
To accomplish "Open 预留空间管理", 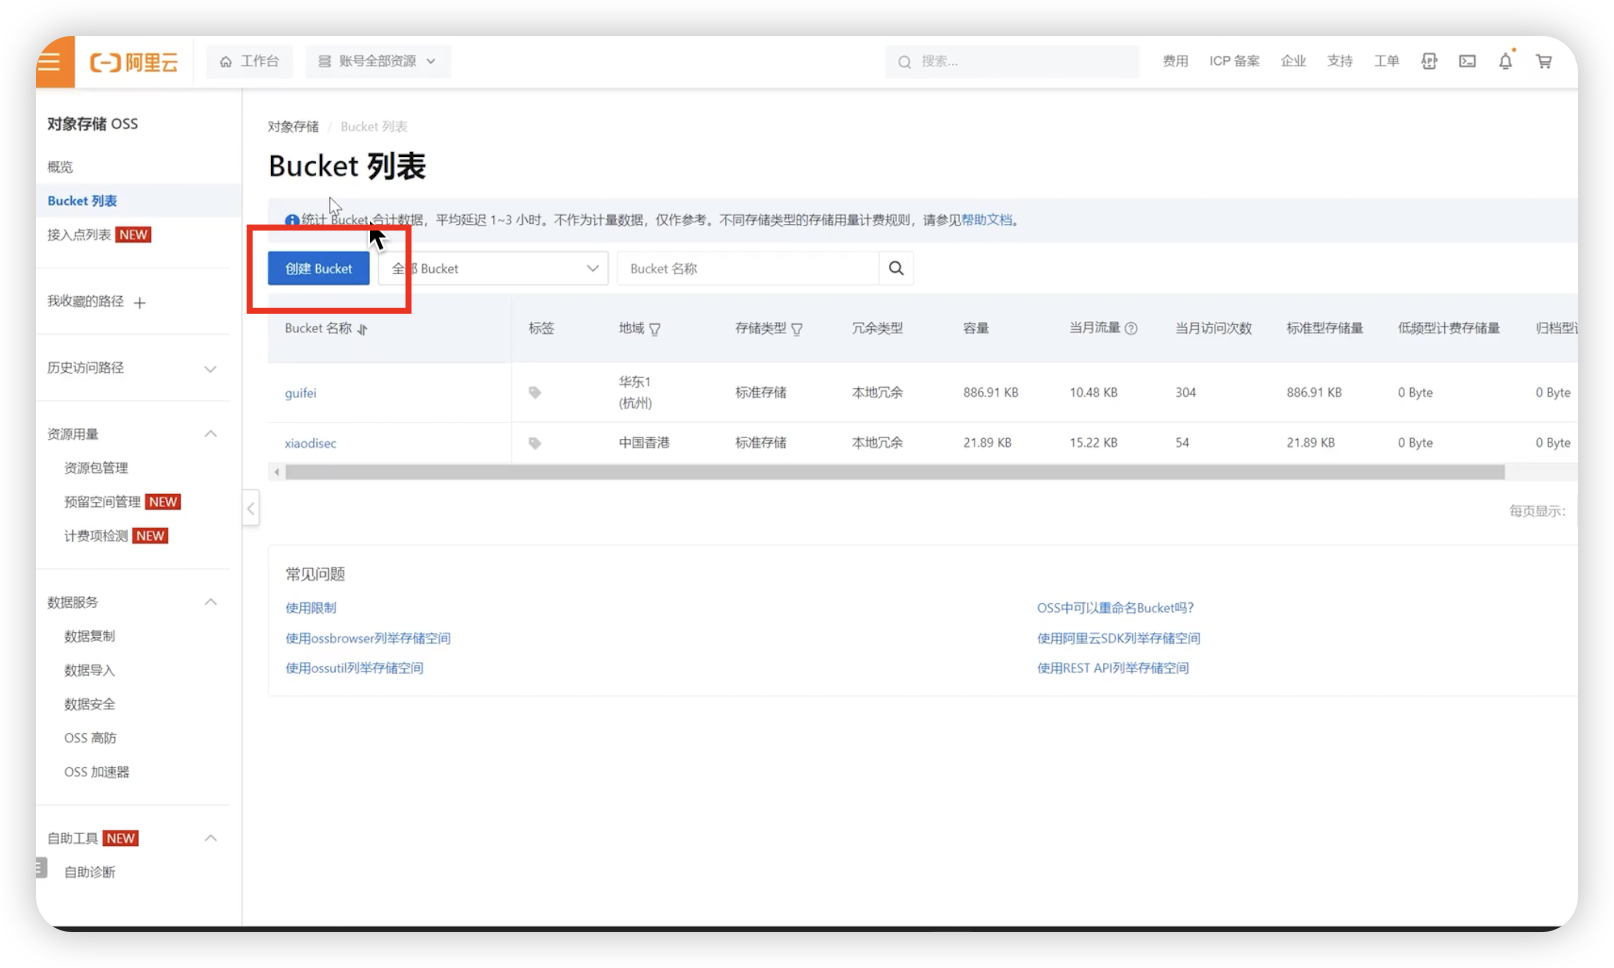I will click(x=102, y=502).
